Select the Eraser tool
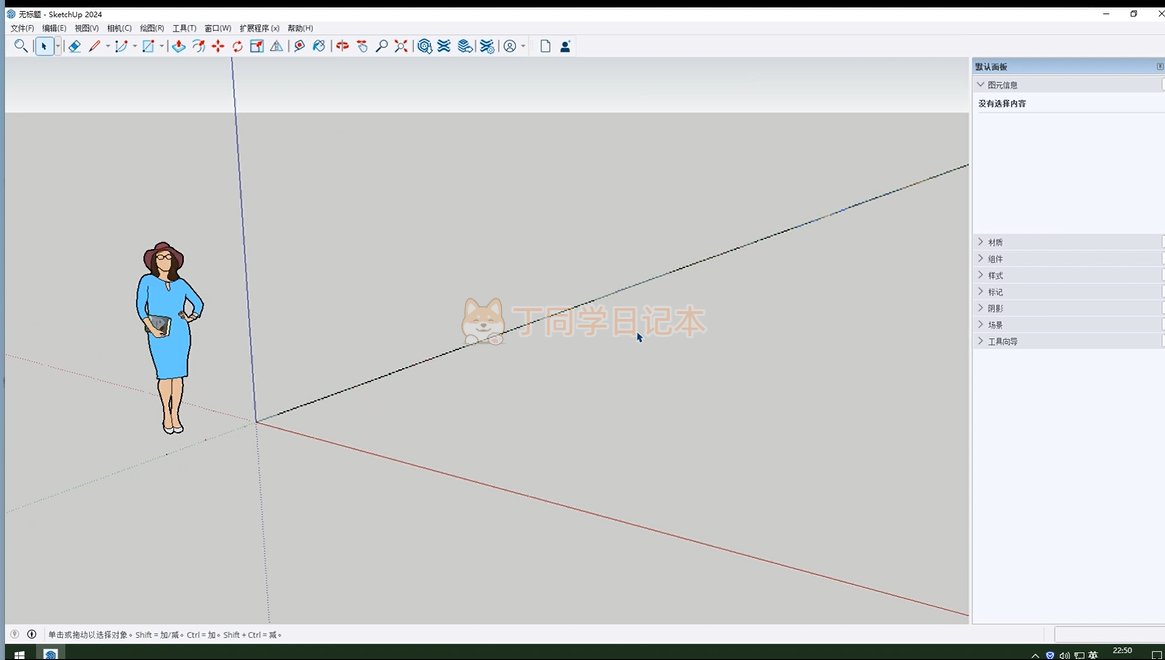The height and width of the screenshot is (660, 1165). (74, 46)
